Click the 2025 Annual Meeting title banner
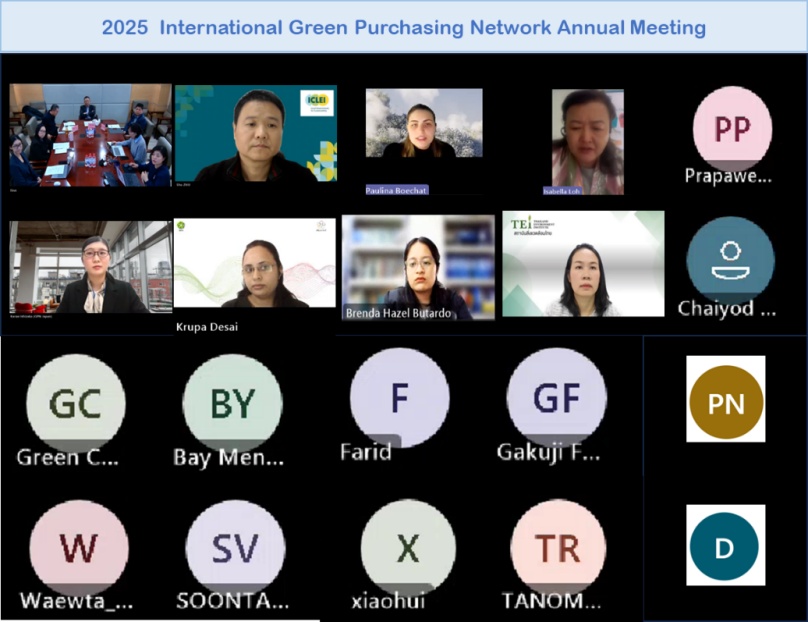The width and height of the screenshot is (808, 622). [x=404, y=27]
